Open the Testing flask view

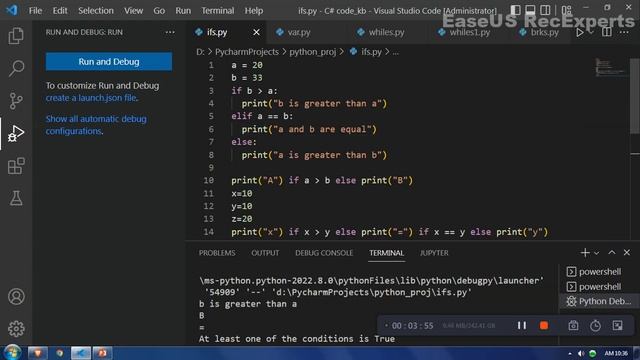[16, 198]
